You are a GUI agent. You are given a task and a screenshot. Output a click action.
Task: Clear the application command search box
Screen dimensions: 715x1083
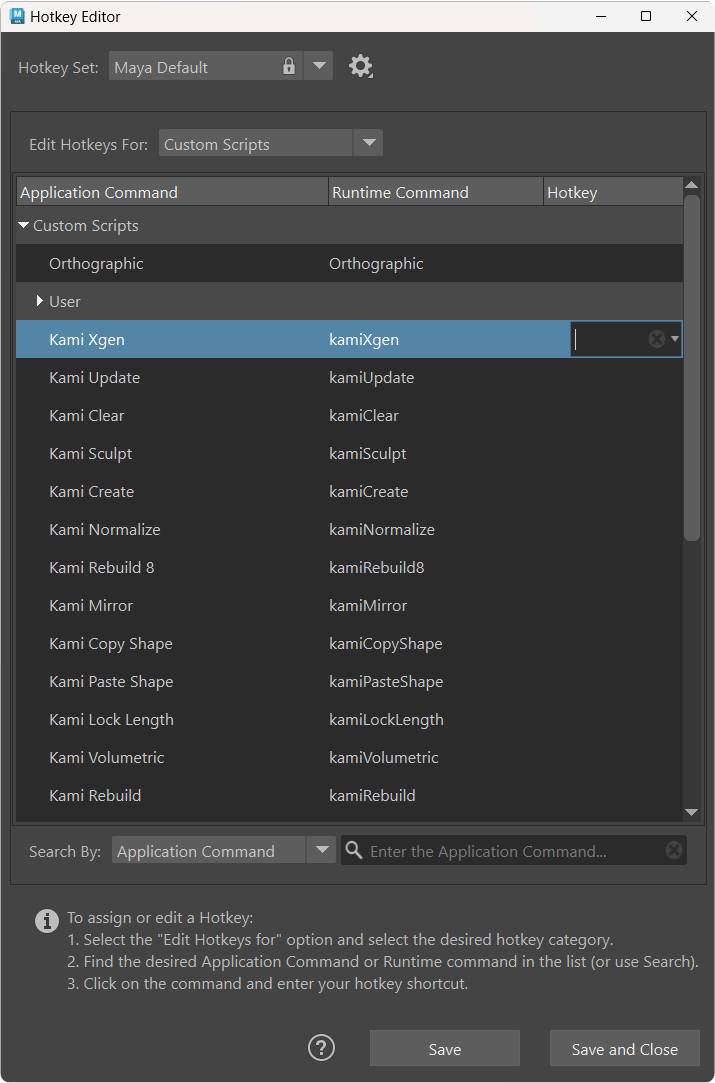[x=674, y=850]
